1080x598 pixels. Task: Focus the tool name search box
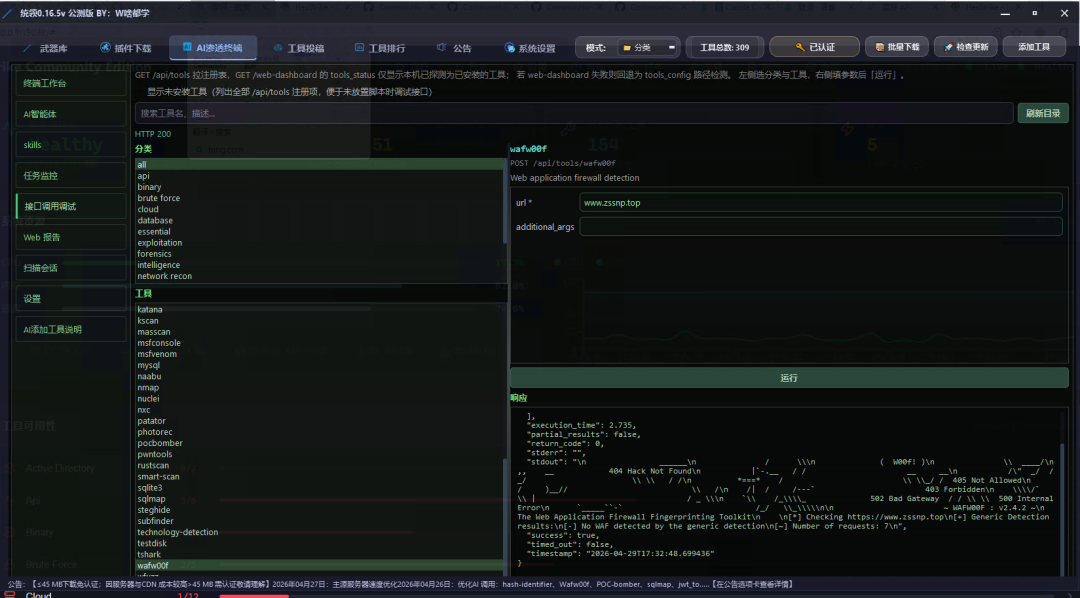(x=574, y=113)
